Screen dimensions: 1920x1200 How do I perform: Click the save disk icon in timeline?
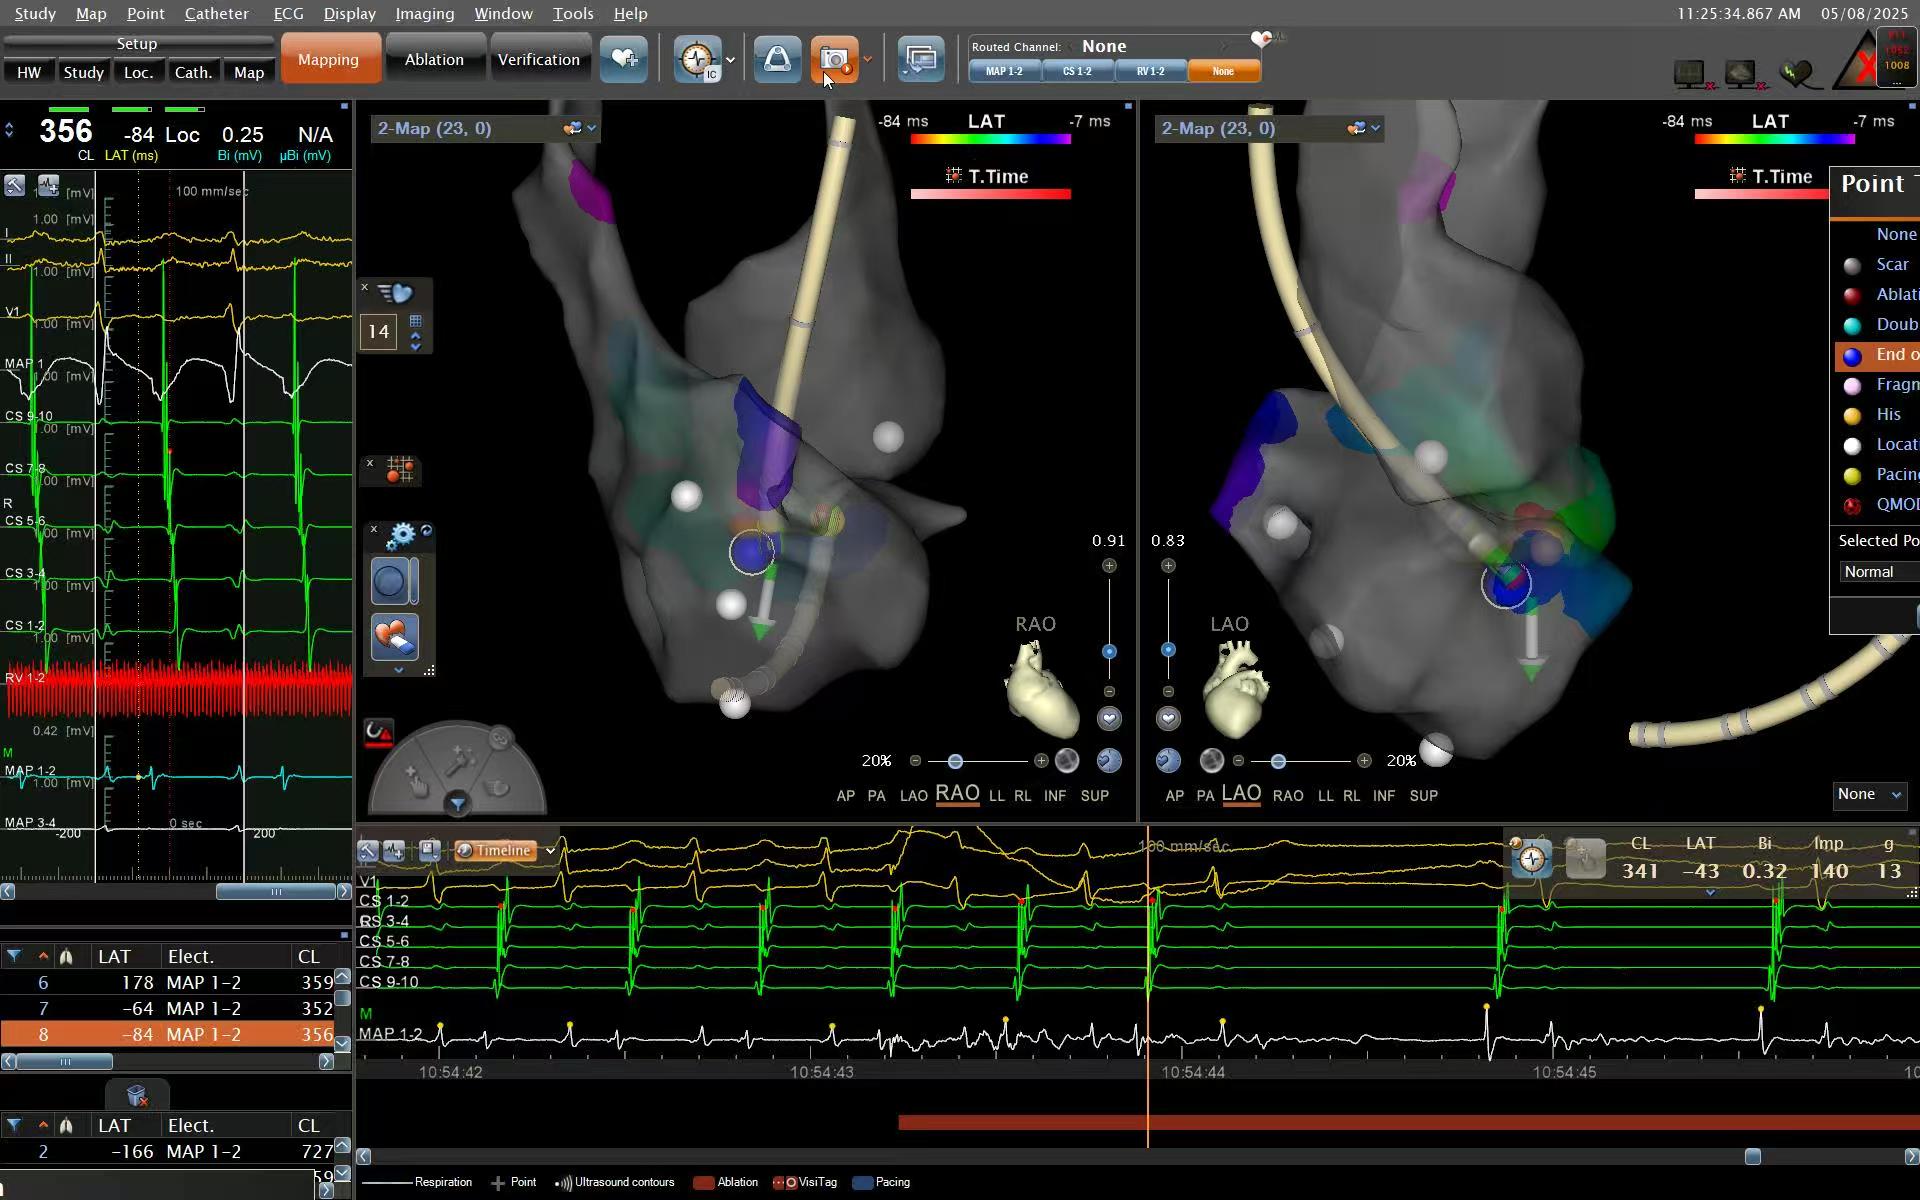click(x=429, y=850)
